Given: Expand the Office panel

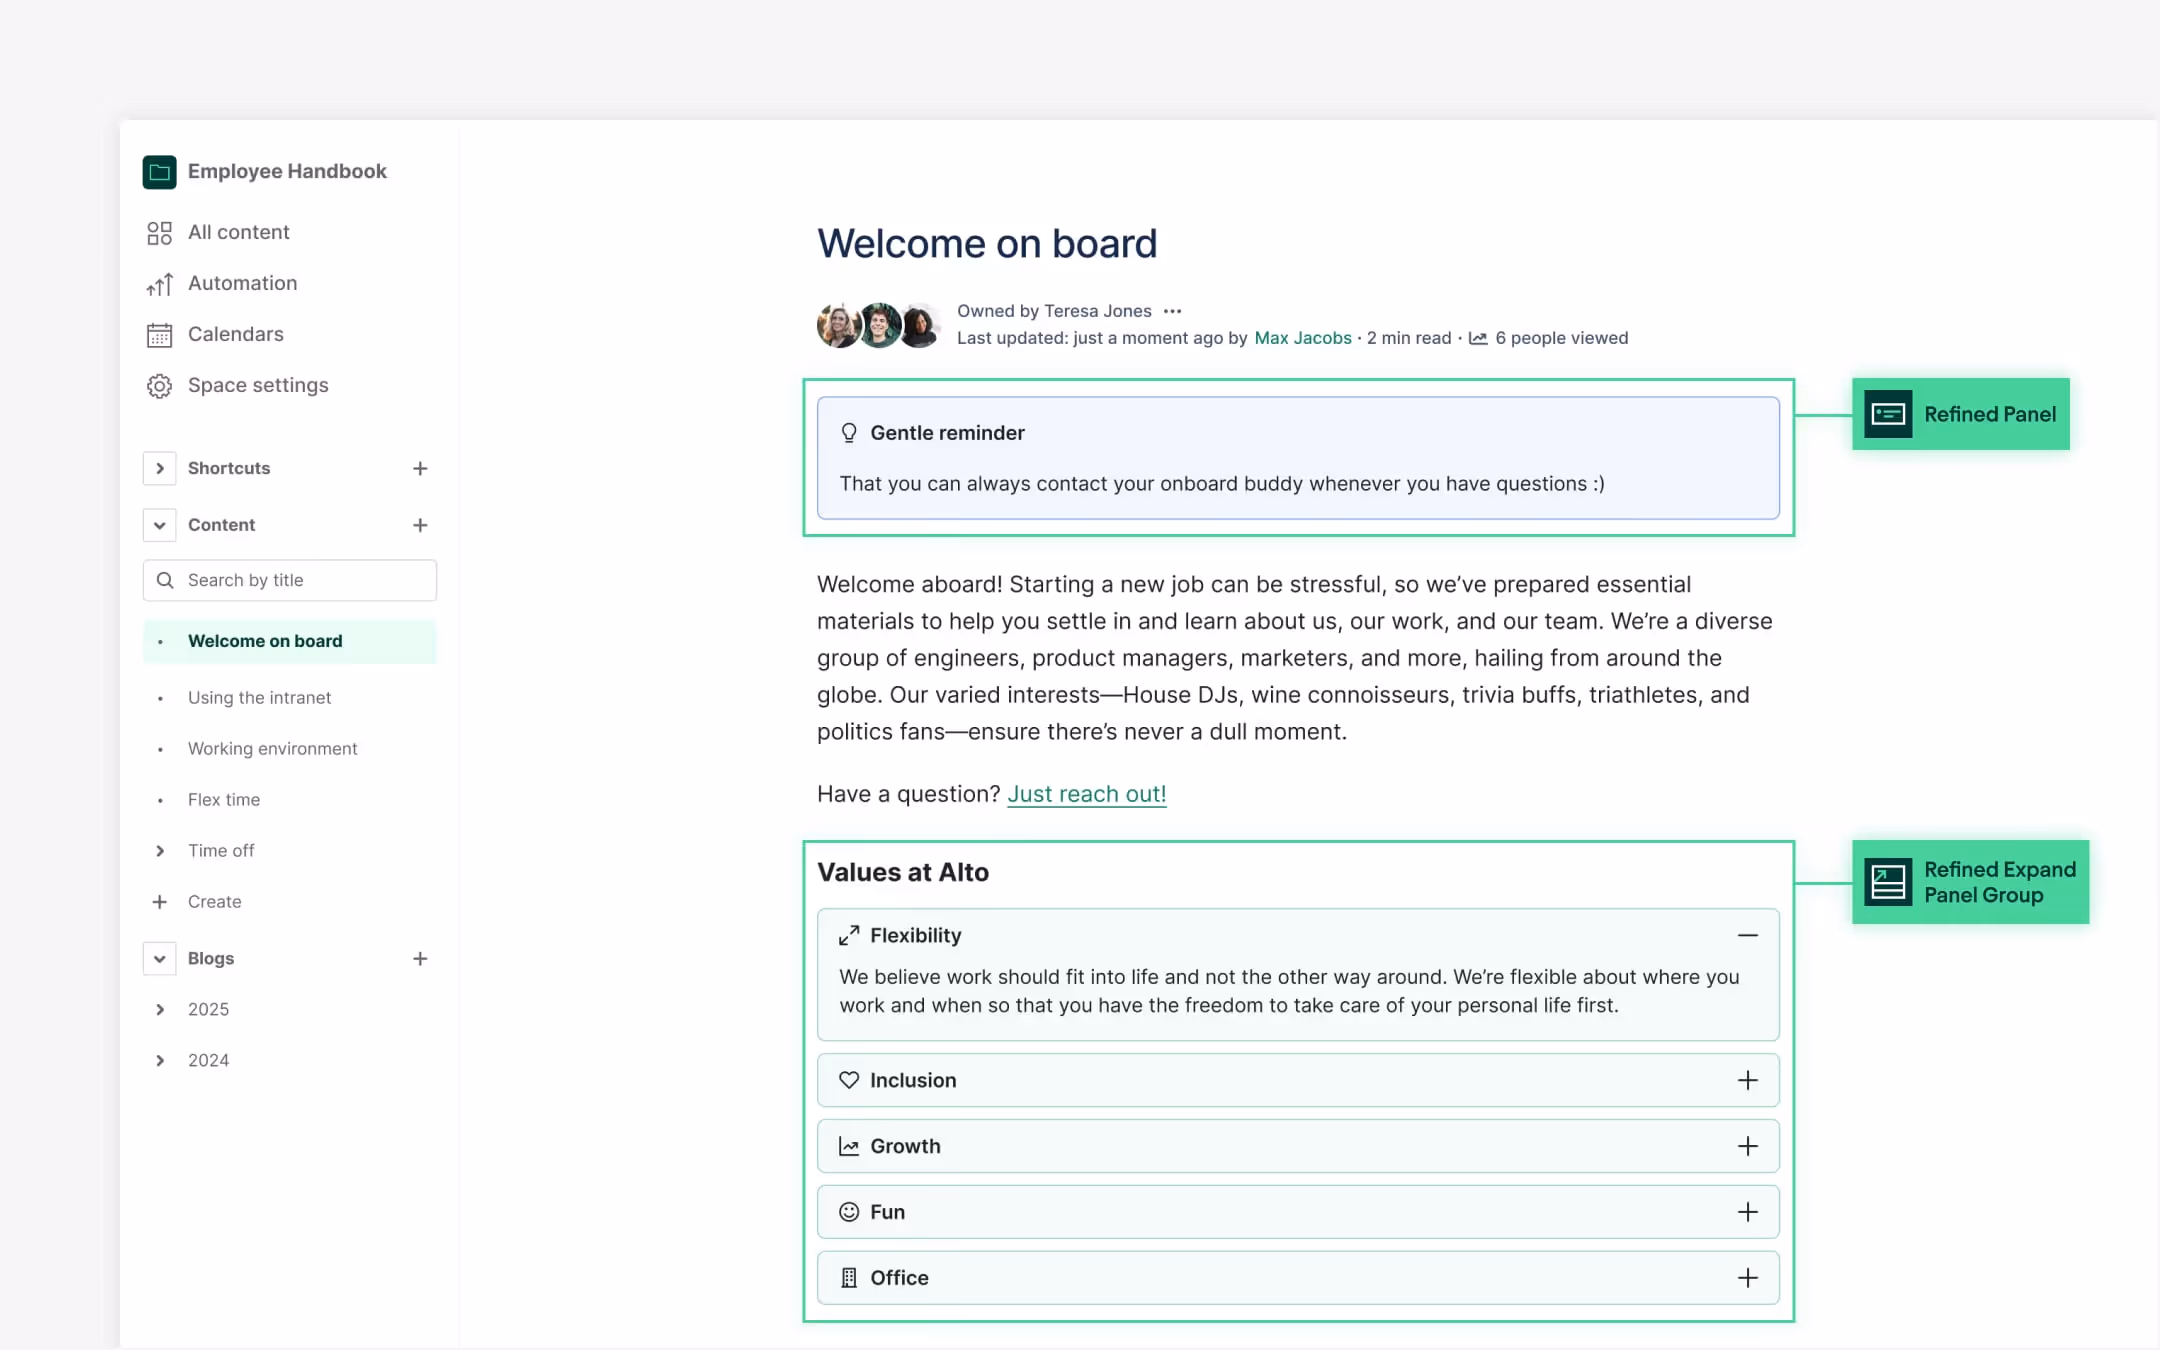Looking at the screenshot, I should point(1747,1277).
